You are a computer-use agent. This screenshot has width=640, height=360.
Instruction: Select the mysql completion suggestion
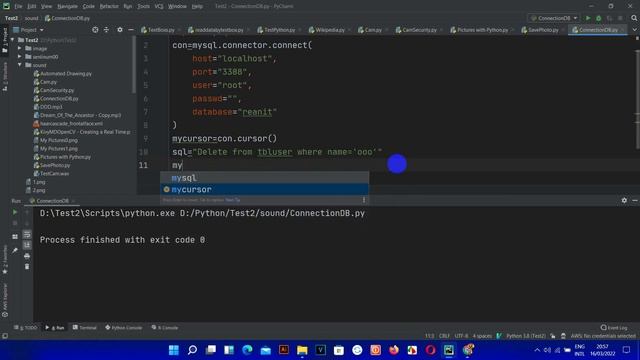tap(264, 178)
